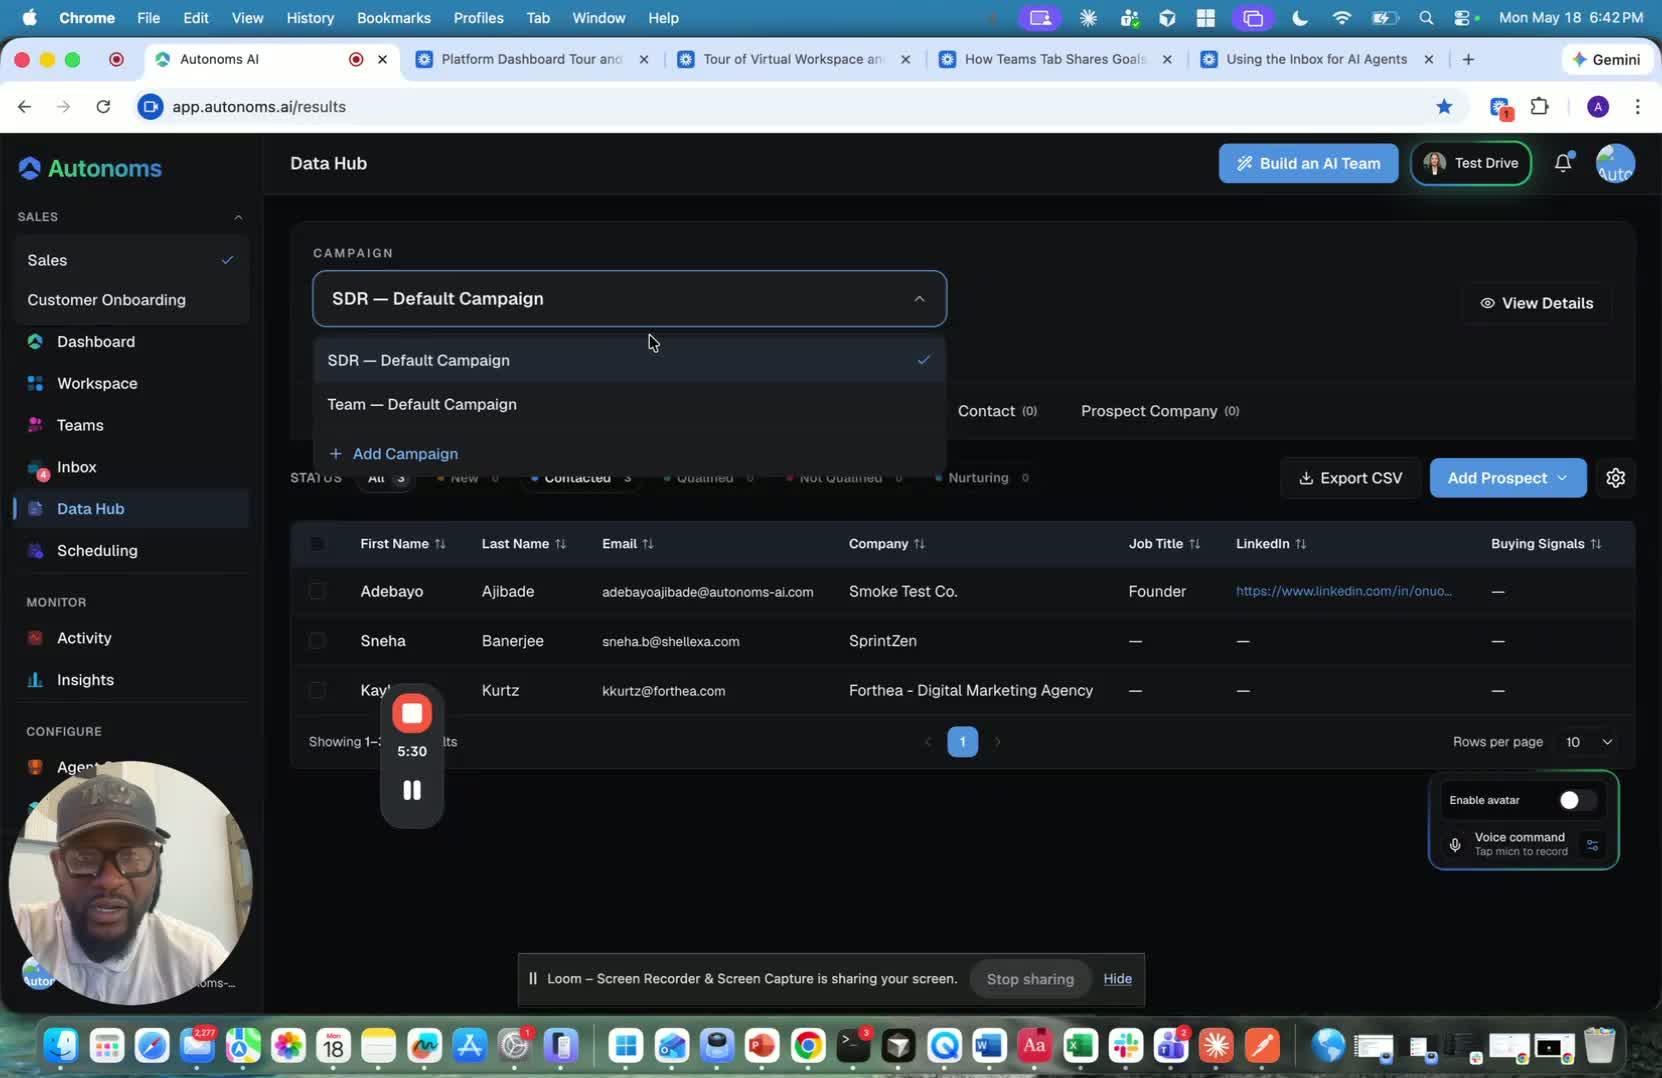Click the notifications bell icon
1662x1078 pixels.
(x=1563, y=163)
